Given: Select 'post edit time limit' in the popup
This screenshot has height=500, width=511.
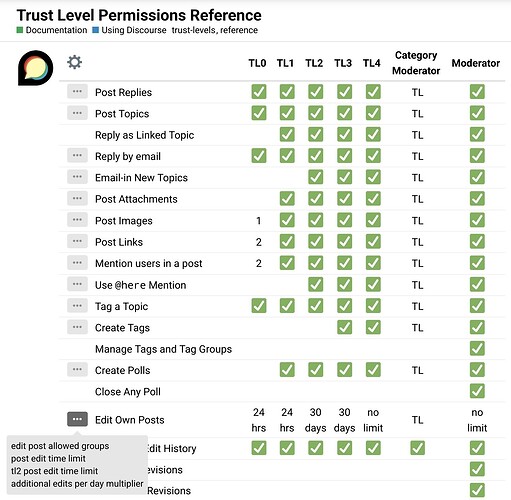Looking at the screenshot, I should [x=48, y=459].
